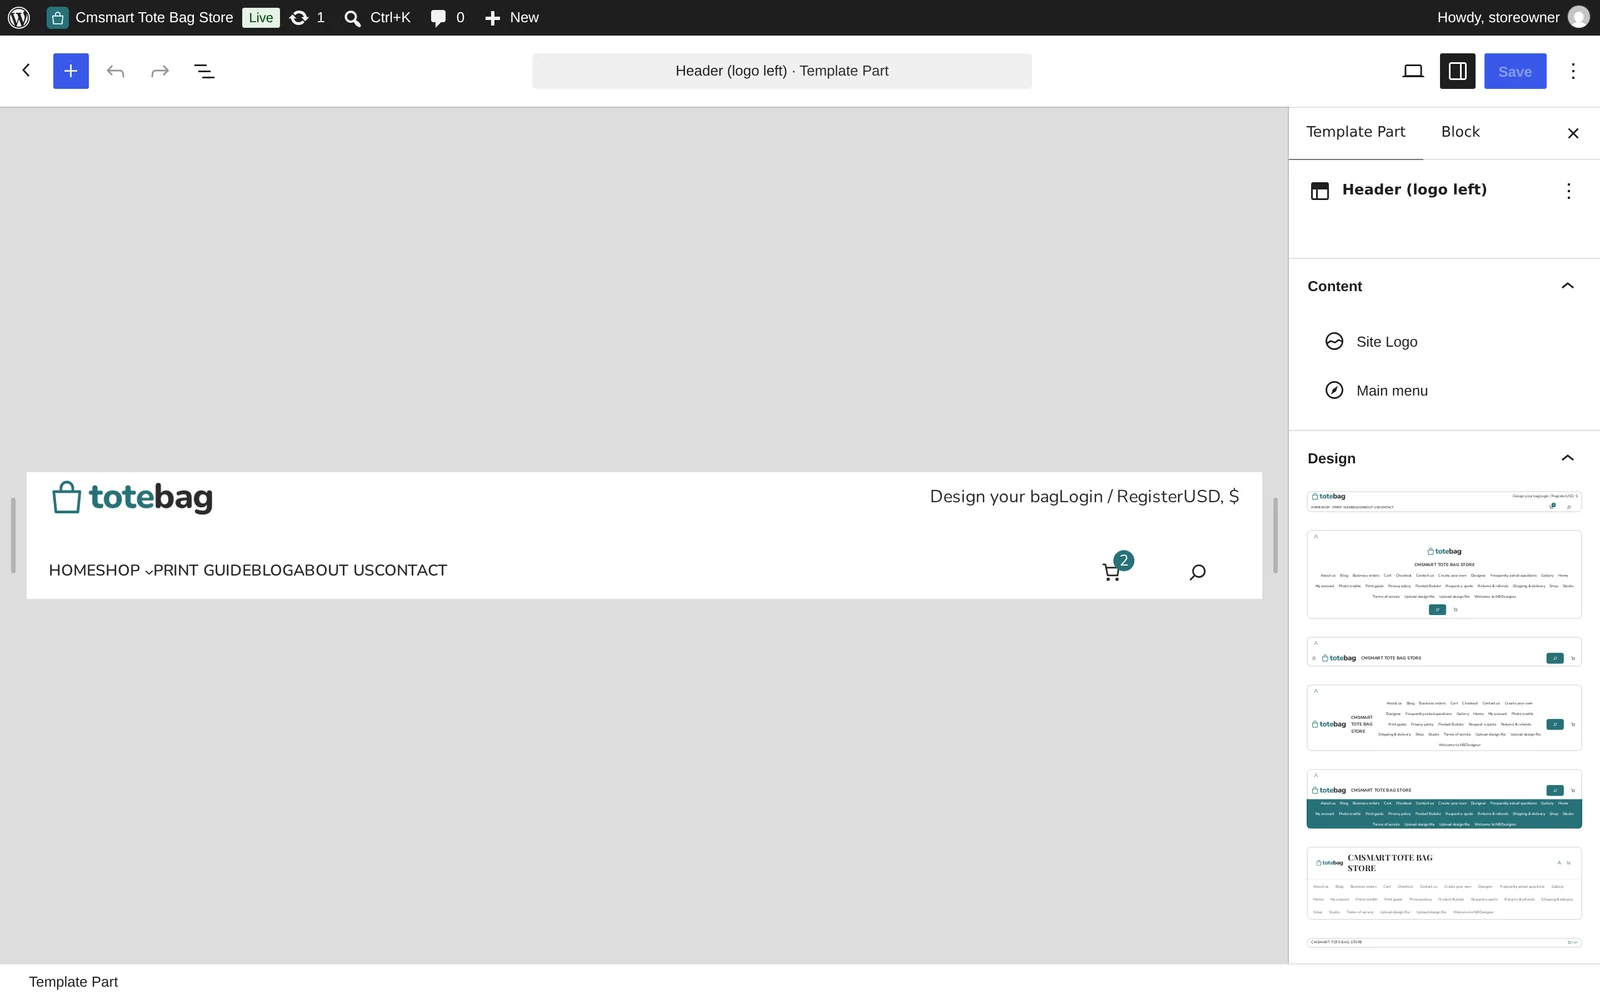Open Ctrl+K search in admin bar
The image size is (1600, 1000).
[x=377, y=17]
